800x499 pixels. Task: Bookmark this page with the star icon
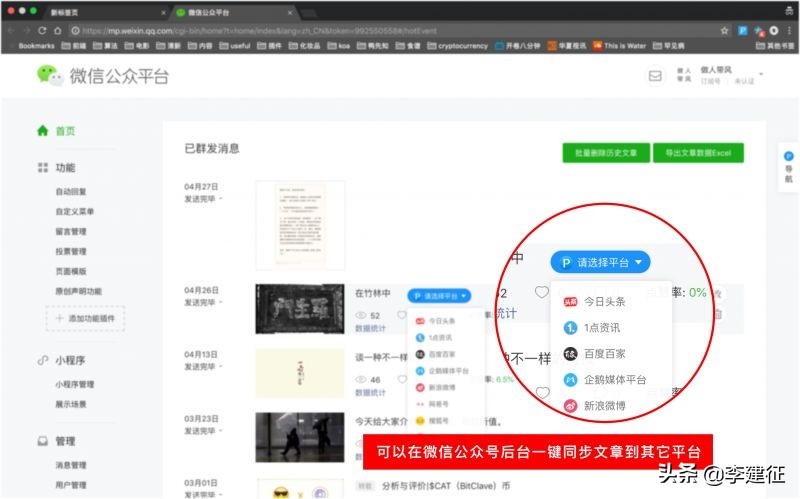(x=724, y=31)
